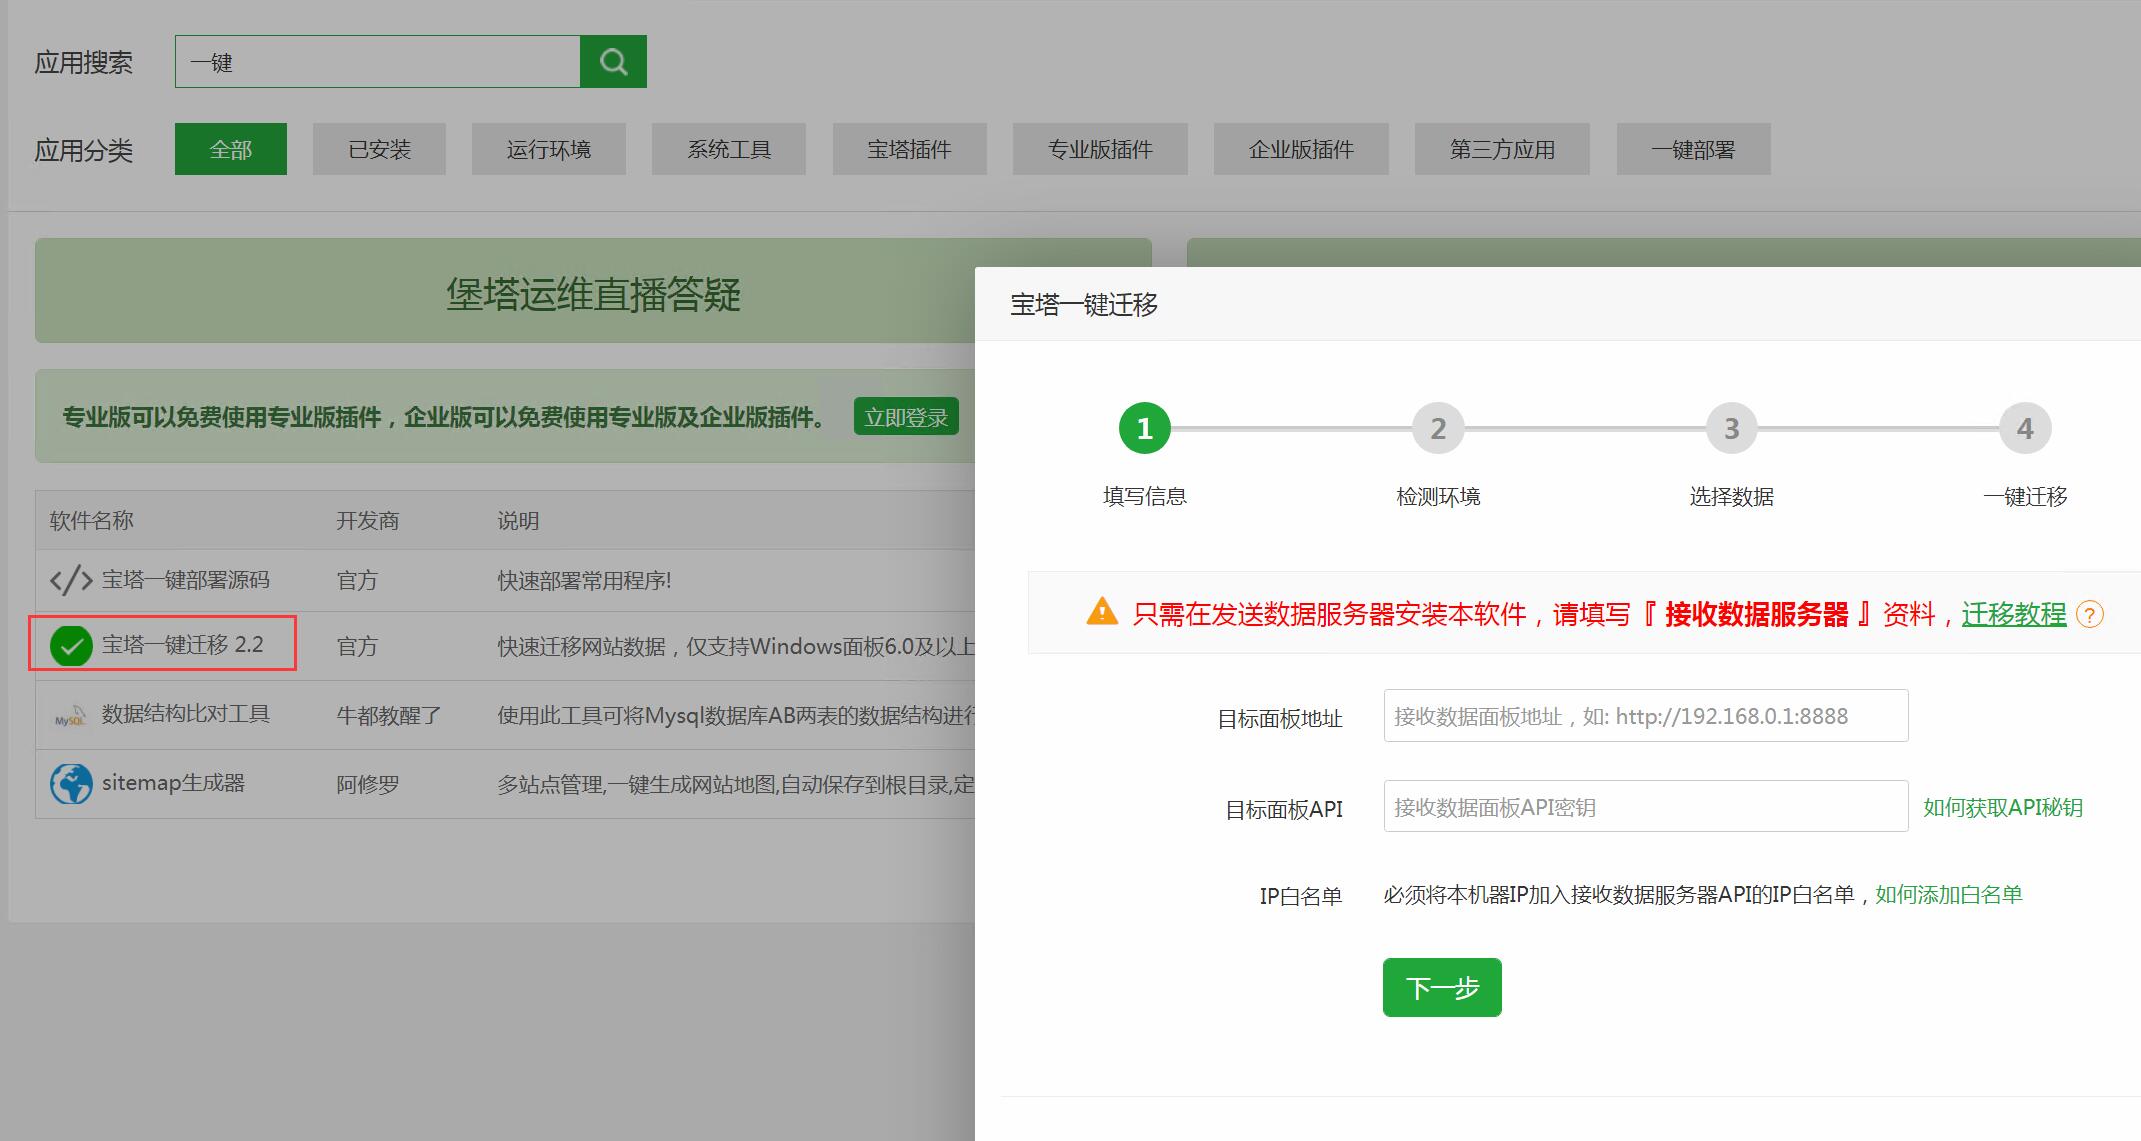Focus the 目标面板地址 input field
The image size is (2141, 1141).
click(x=1646, y=715)
